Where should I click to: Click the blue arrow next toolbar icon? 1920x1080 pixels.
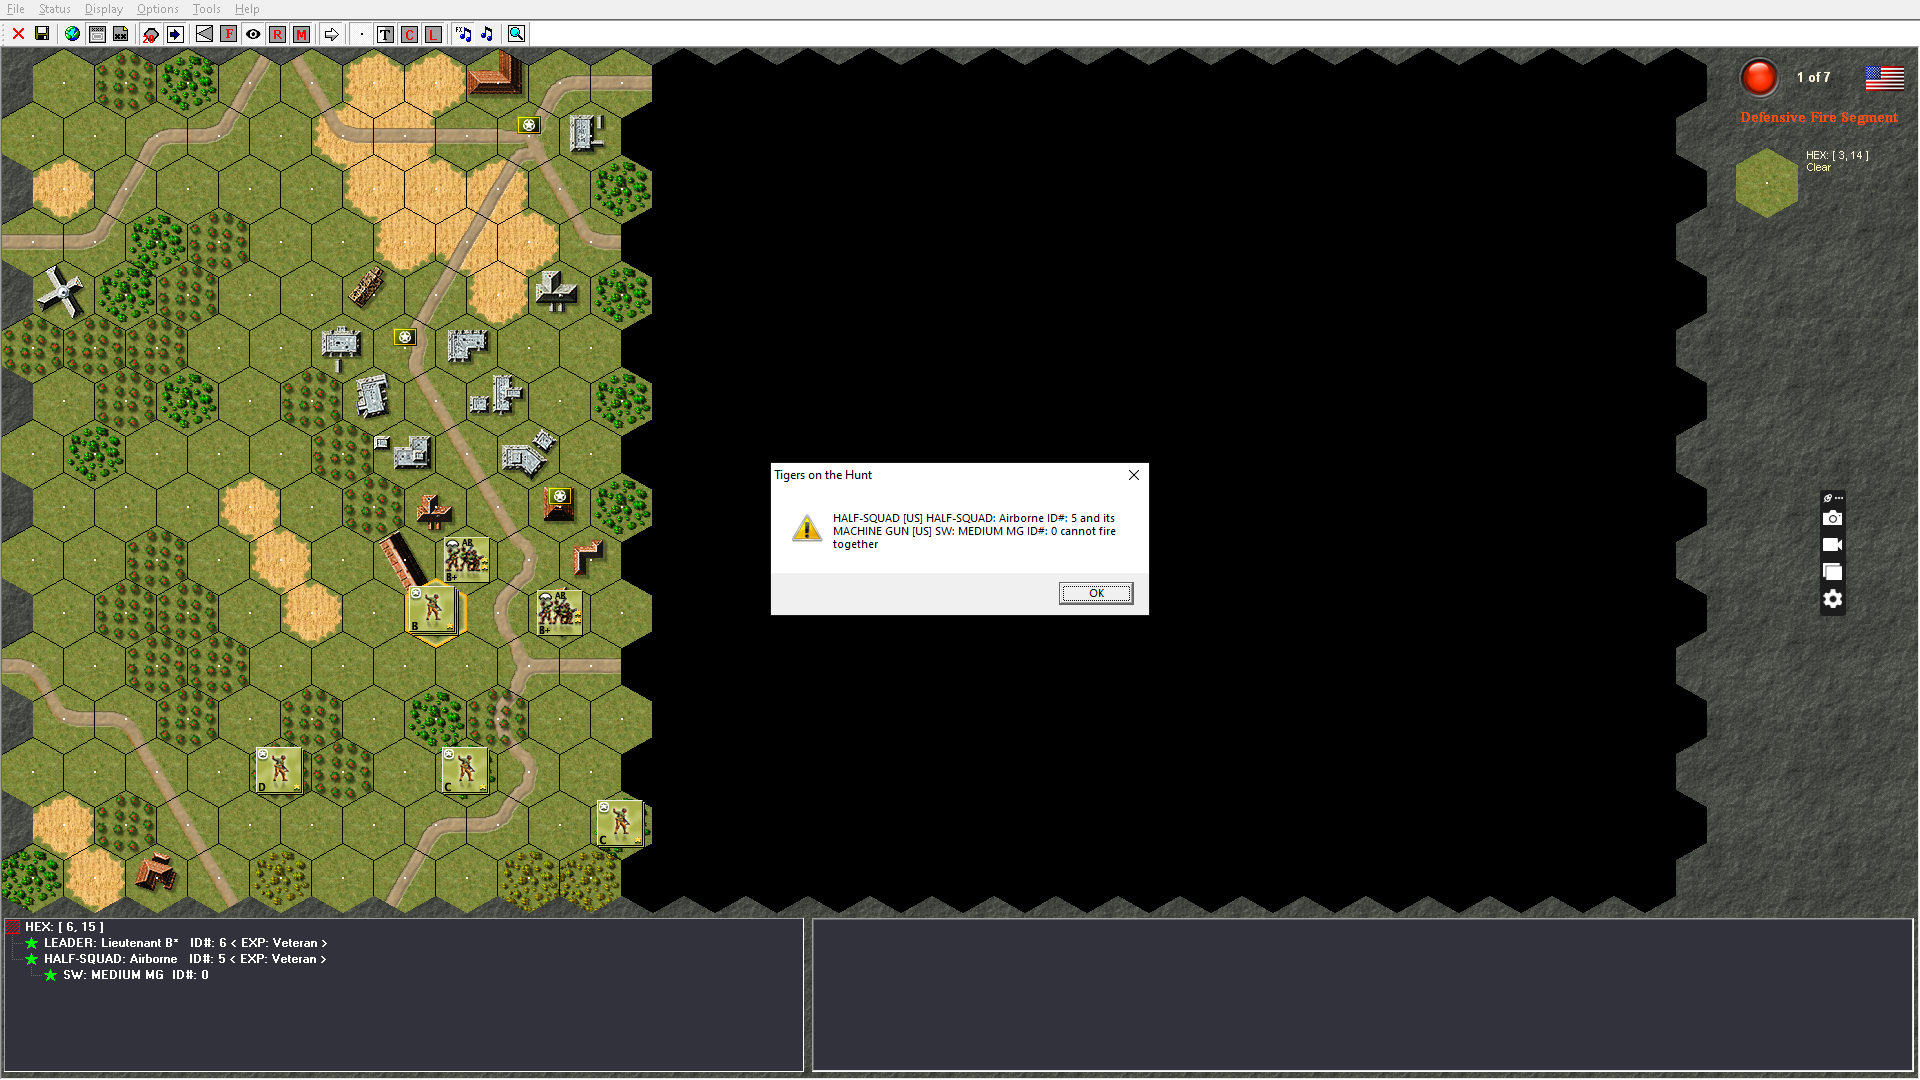(x=175, y=34)
